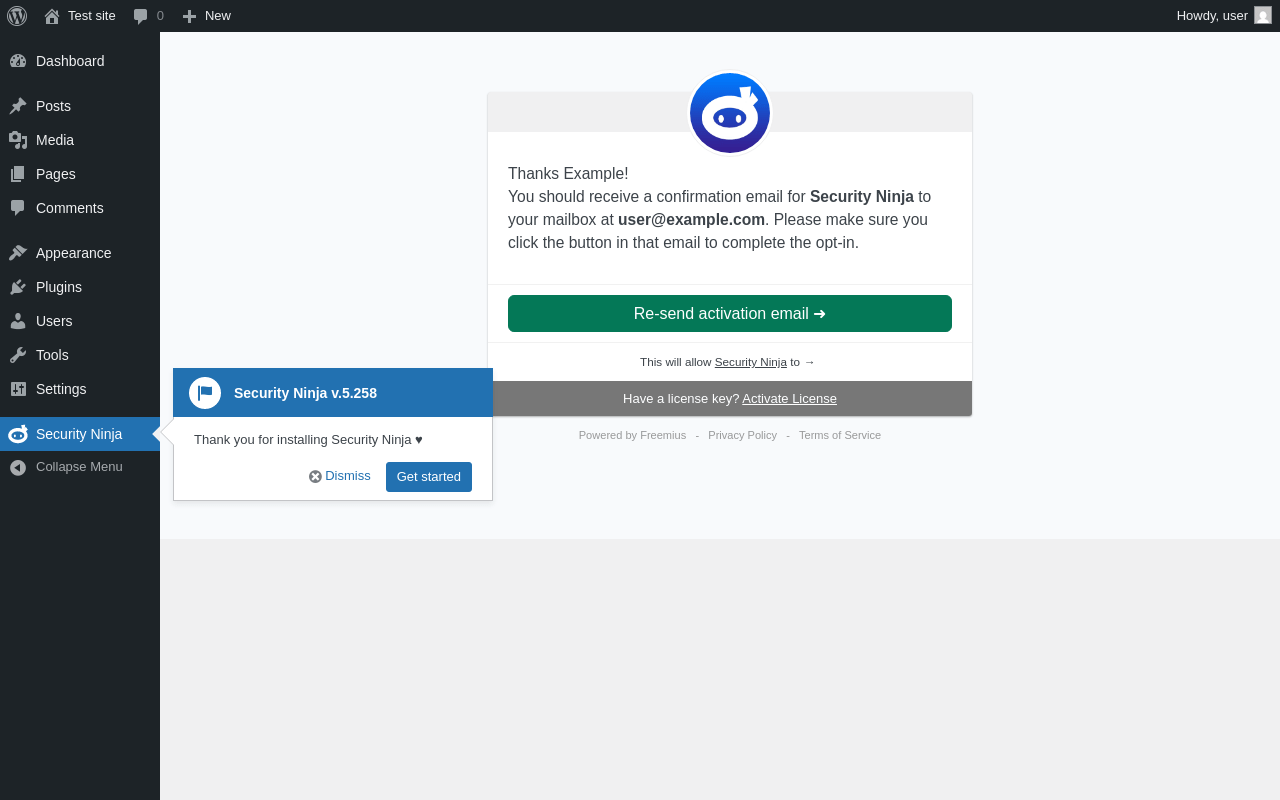Select the Security Ninja menu label

point(79,434)
